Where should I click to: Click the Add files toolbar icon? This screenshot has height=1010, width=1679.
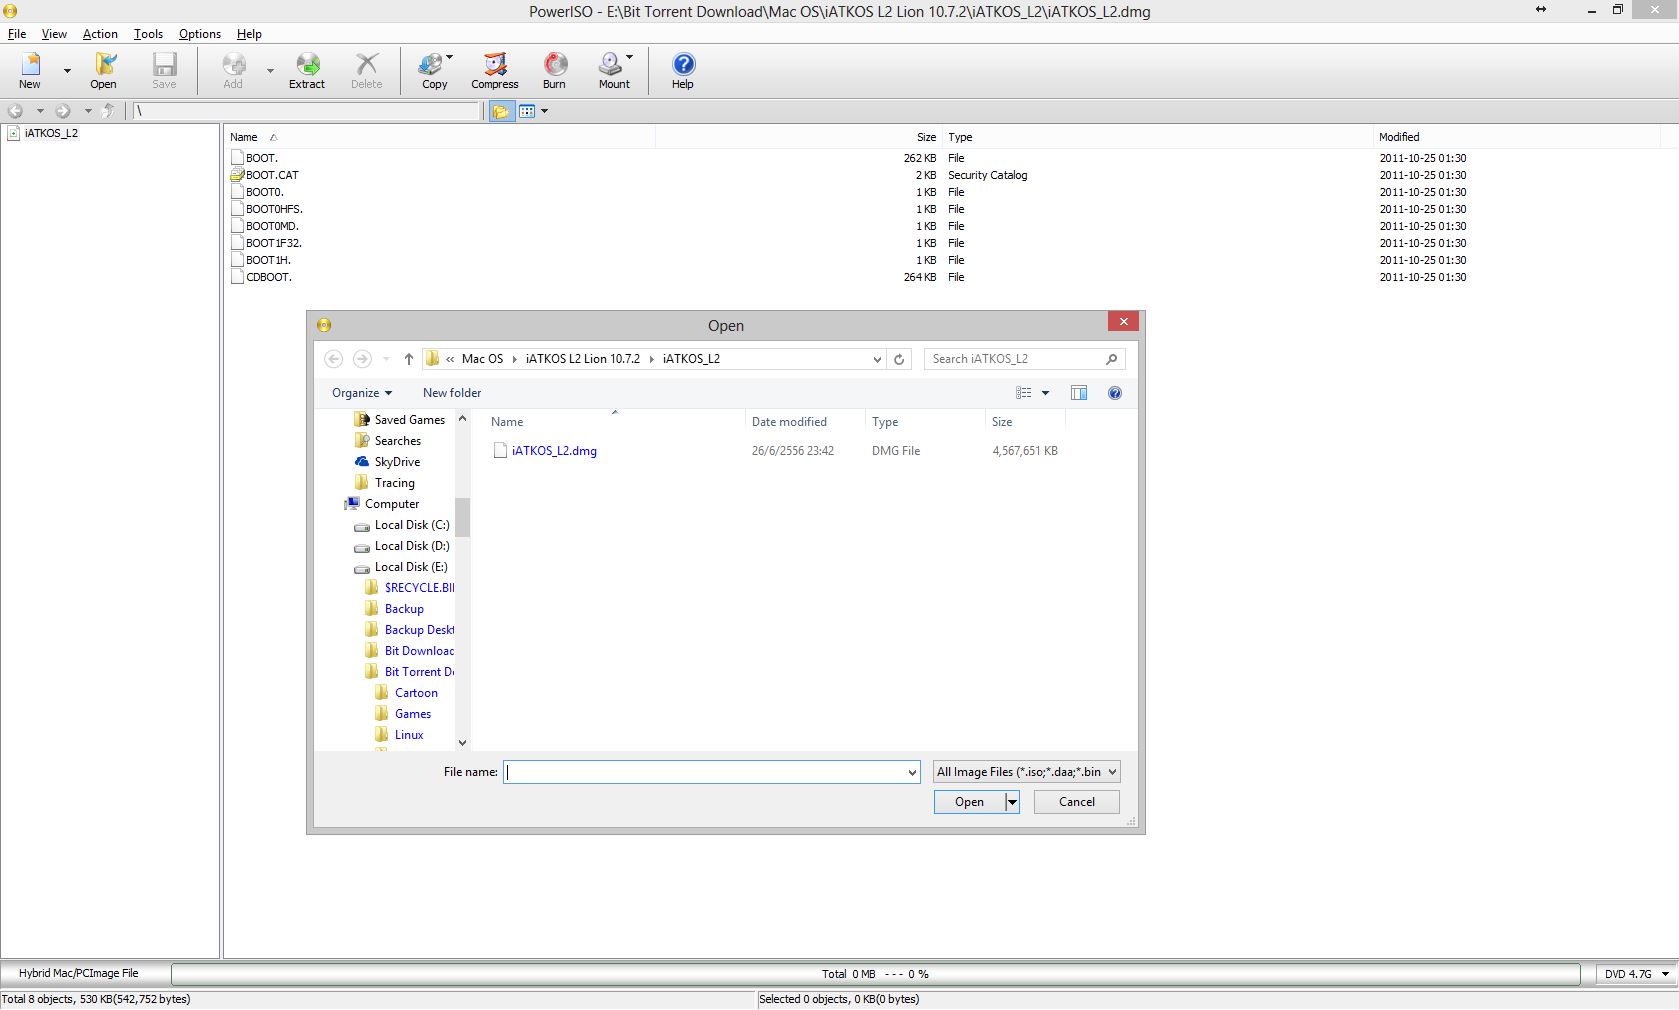tap(233, 70)
